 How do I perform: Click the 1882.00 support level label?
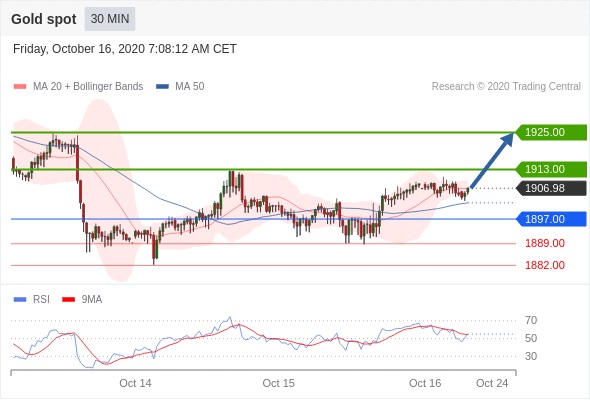pos(545,265)
